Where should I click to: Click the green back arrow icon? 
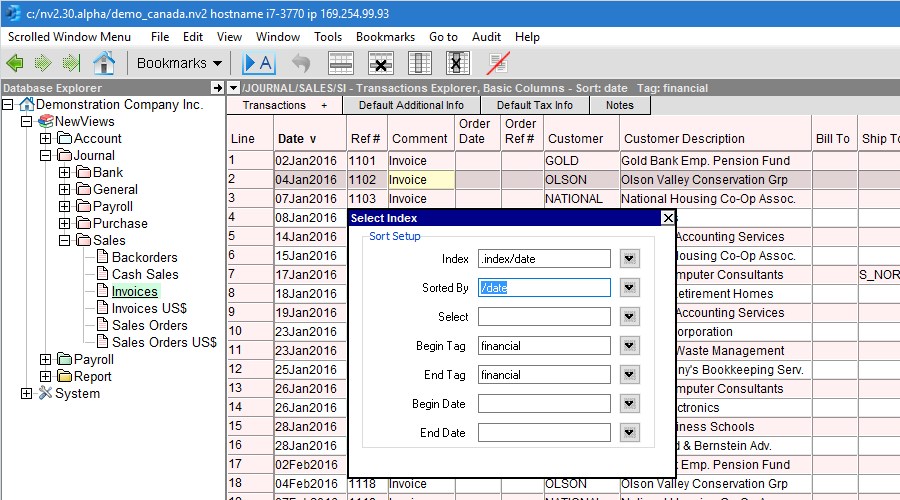tap(15, 63)
